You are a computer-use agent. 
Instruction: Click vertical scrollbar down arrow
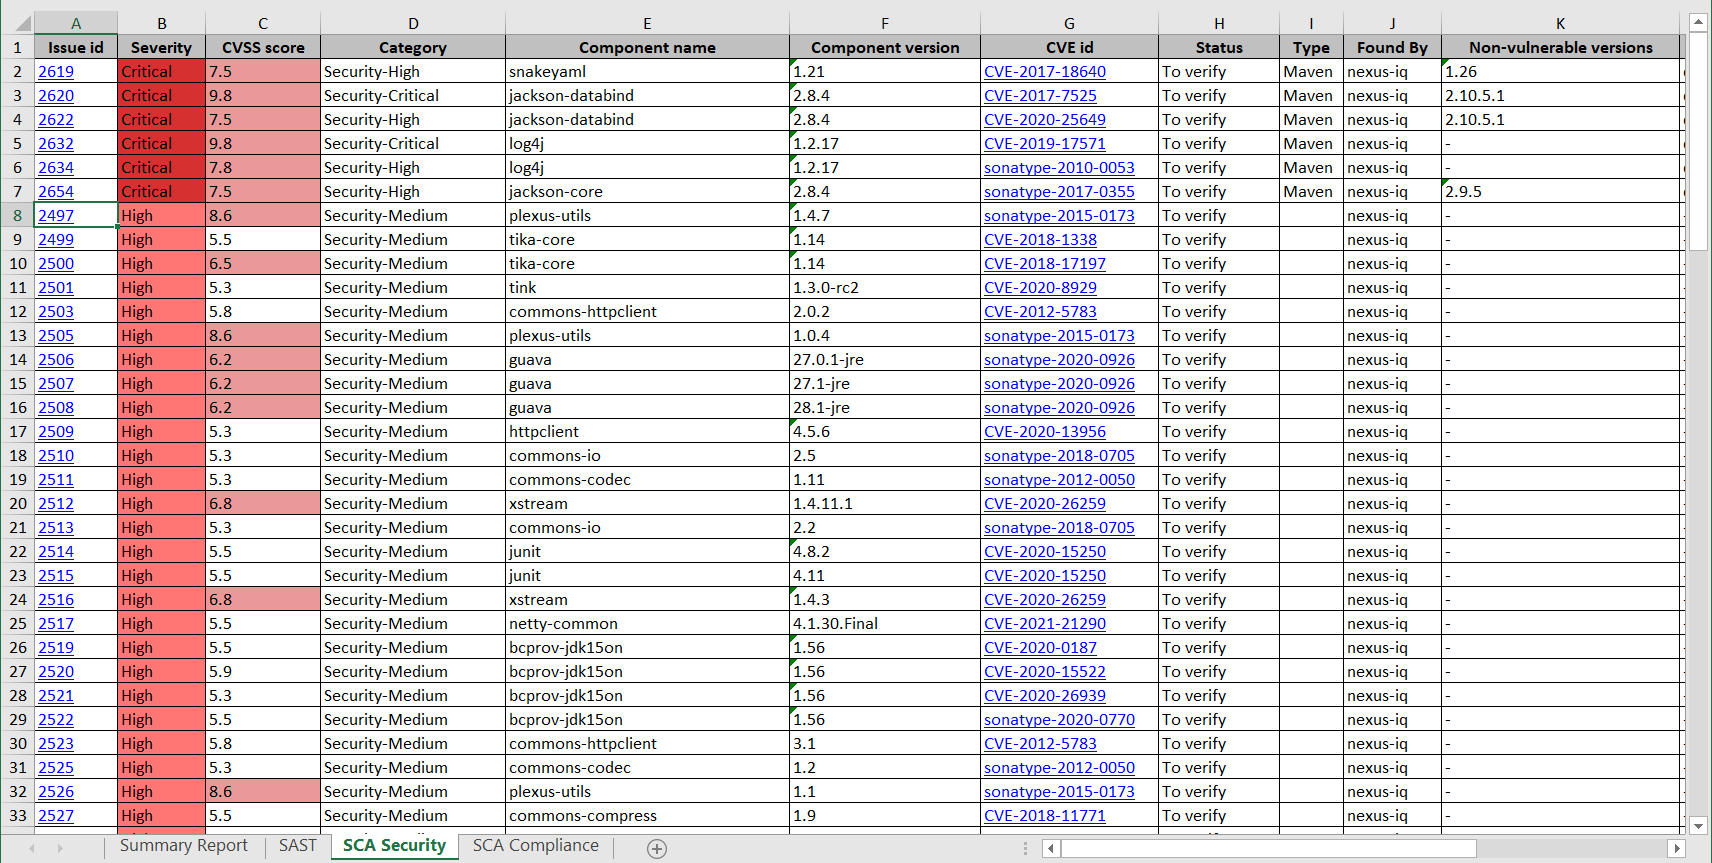click(x=1698, y=826)
